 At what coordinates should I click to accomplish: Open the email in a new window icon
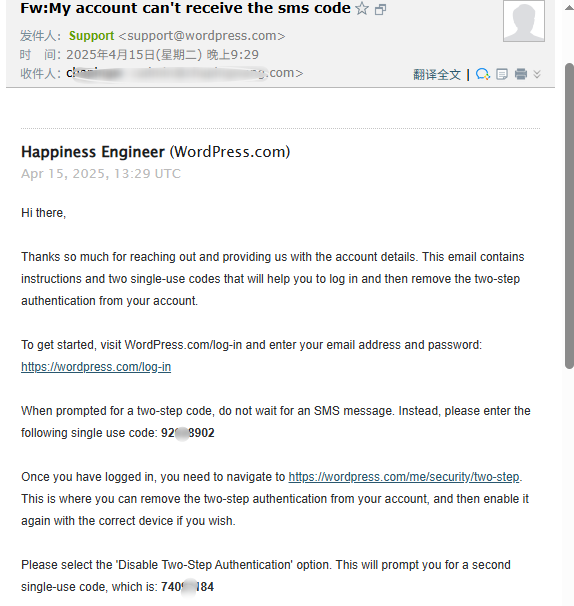click(381, 9)
